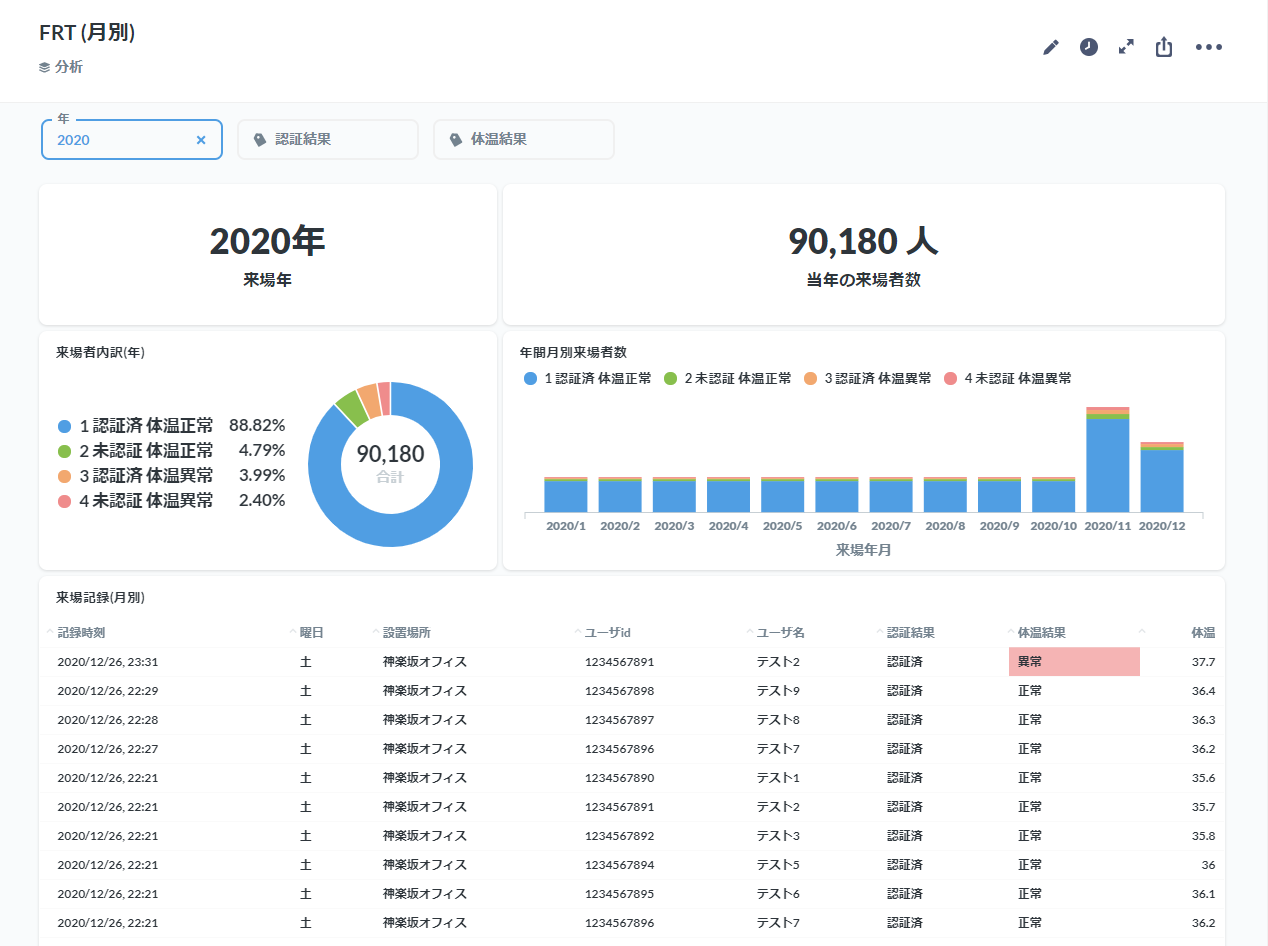Sort by the ユーザid column header
The image size is (1268, 946).
coord(608,633)
